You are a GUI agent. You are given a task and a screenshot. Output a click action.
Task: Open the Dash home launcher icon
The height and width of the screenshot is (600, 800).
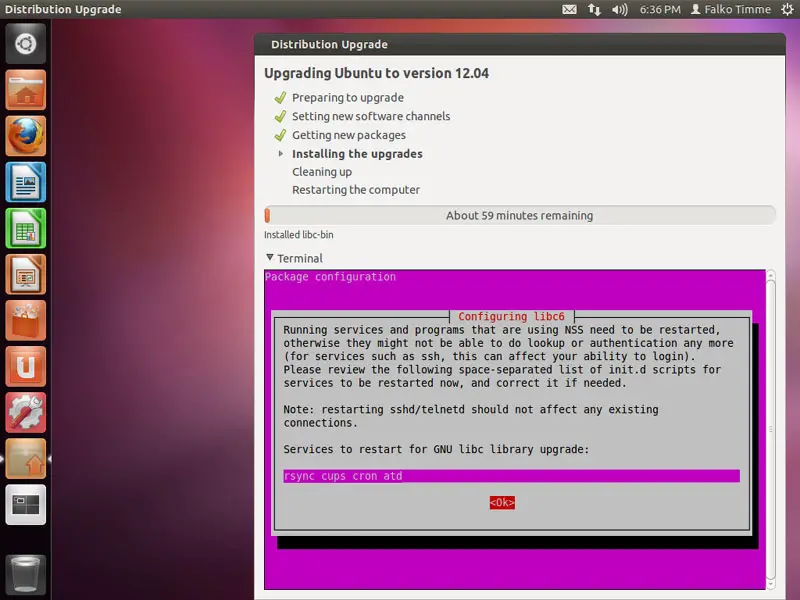point(26,44)
